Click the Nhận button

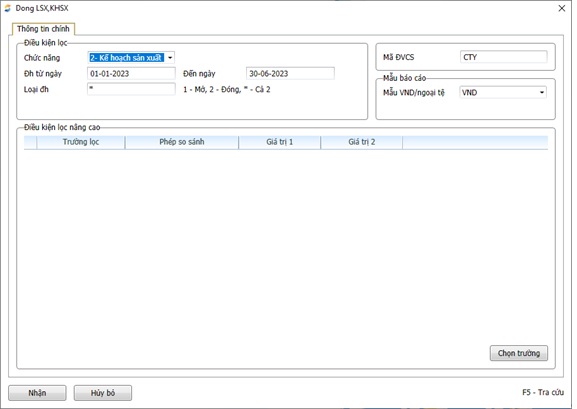tap(37, 393)
